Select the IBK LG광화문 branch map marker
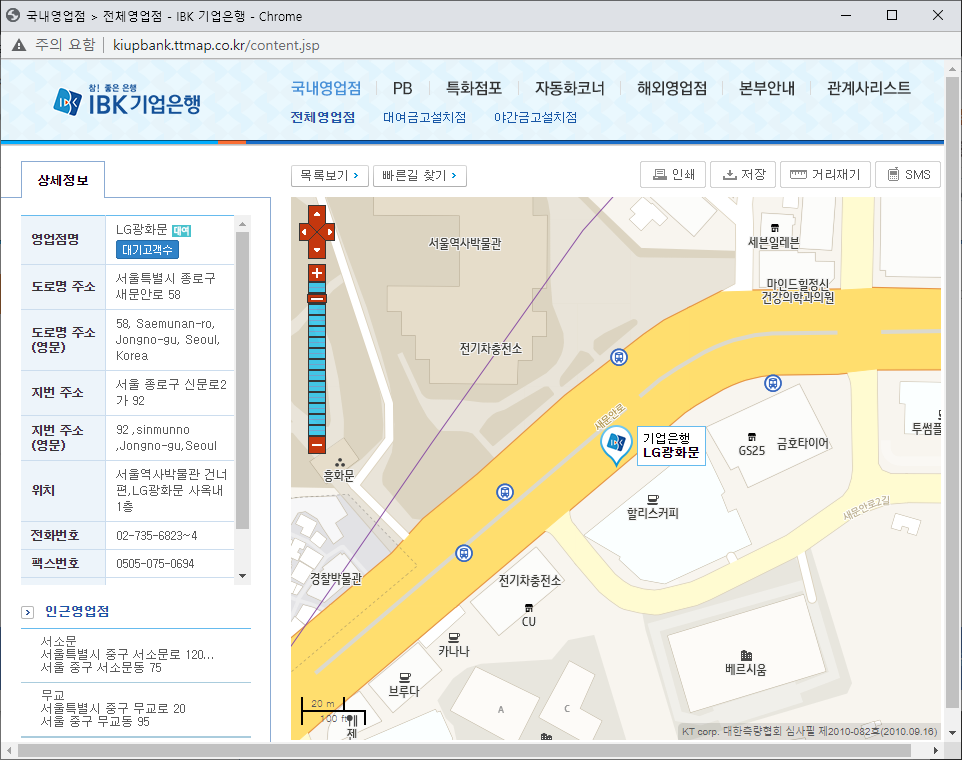This screenshot has height=760, width=962. click(616, 445)
